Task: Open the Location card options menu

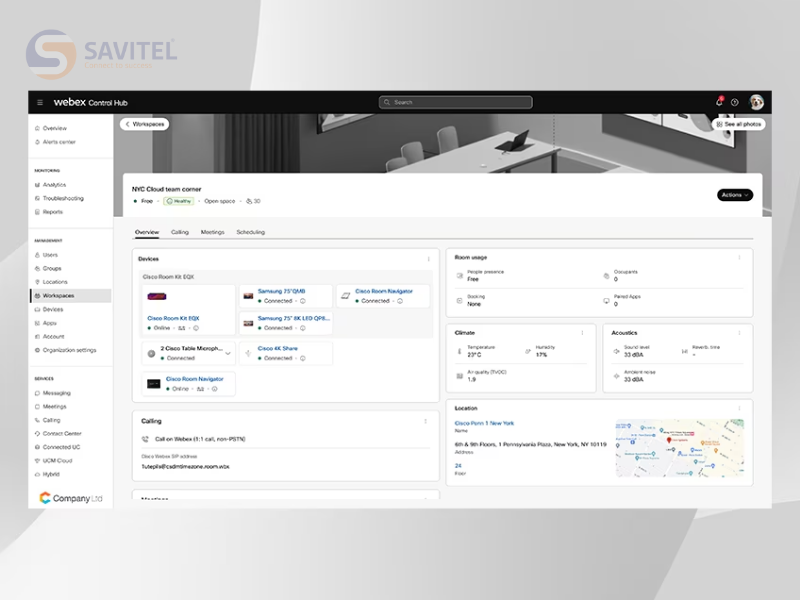Action: (739, 408)
